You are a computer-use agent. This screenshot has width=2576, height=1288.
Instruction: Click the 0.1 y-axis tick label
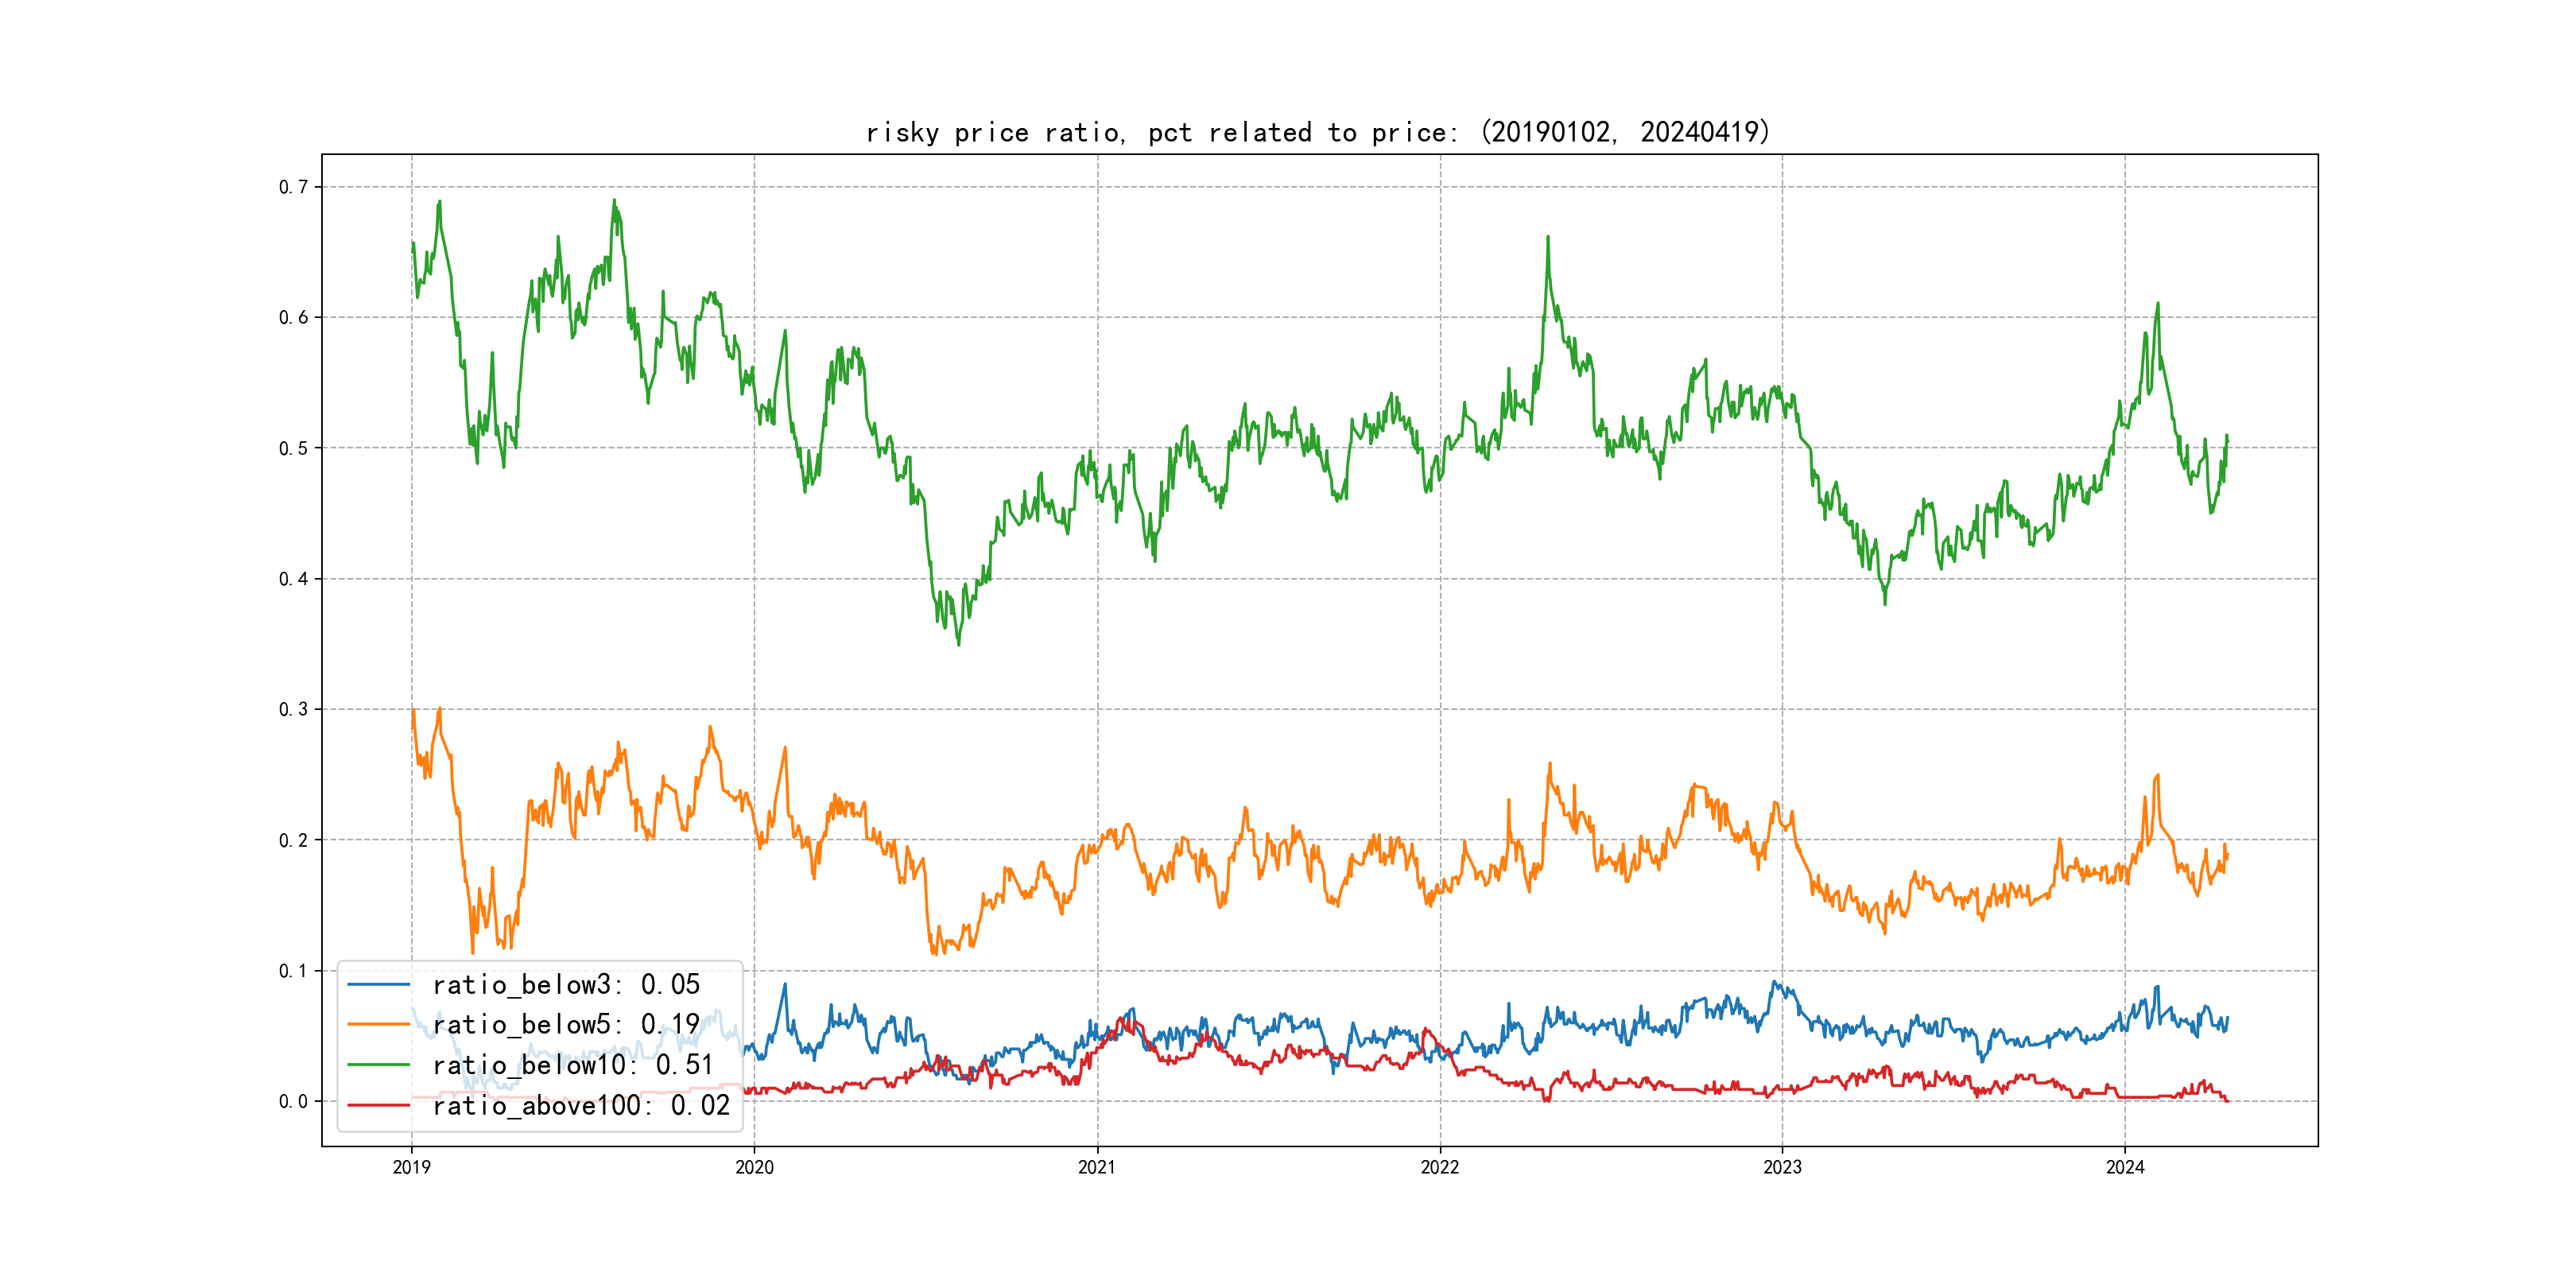tap(293, 971)
